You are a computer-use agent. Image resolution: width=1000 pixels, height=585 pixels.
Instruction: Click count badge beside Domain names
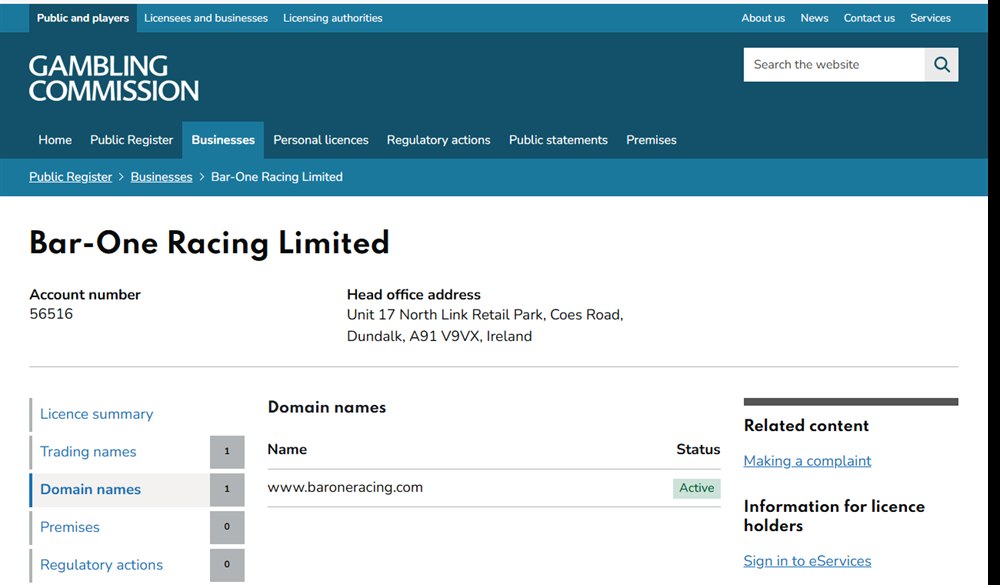click(227, 489)
